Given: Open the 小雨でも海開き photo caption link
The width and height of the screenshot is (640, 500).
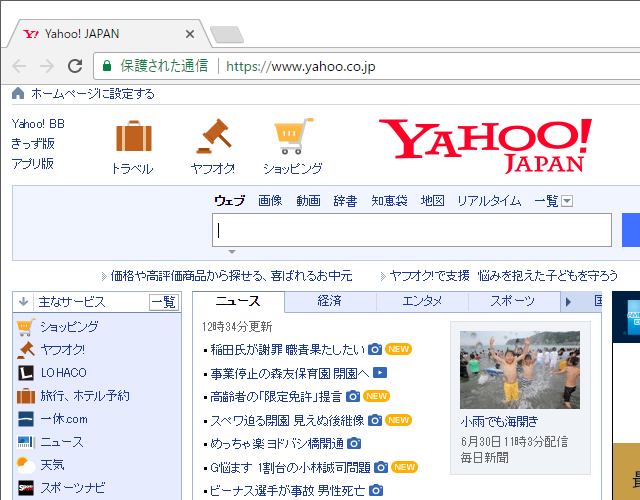Looking at the screenshot, I should click(x=499, y=421).
